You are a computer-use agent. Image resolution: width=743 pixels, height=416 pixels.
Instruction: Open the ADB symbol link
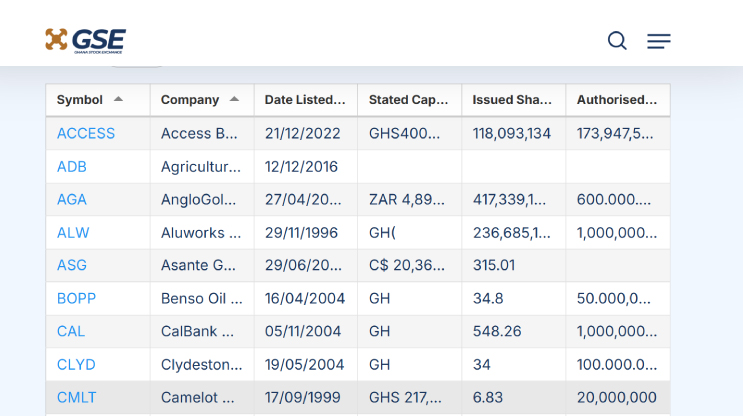(72, 167)
